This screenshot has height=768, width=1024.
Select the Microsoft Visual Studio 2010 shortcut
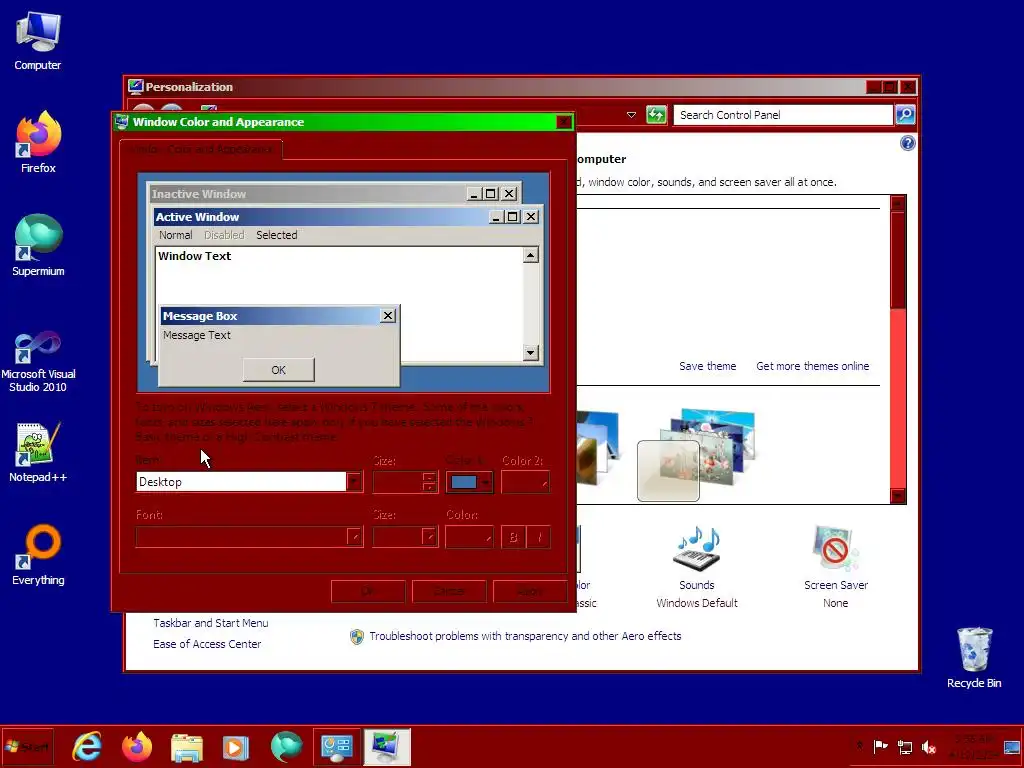[38, 361]
